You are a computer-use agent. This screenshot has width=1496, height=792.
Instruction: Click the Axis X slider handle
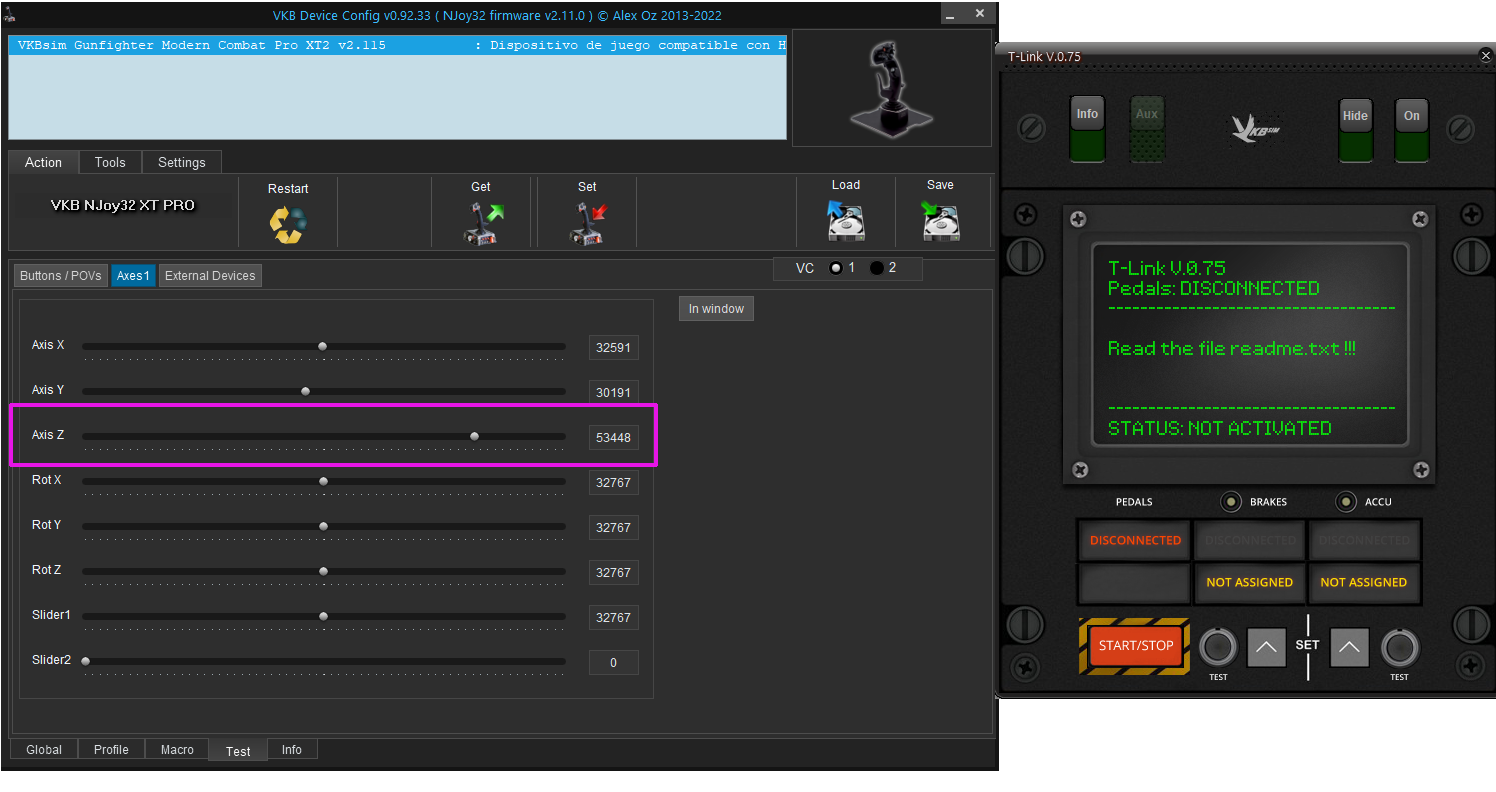point(322,346)
